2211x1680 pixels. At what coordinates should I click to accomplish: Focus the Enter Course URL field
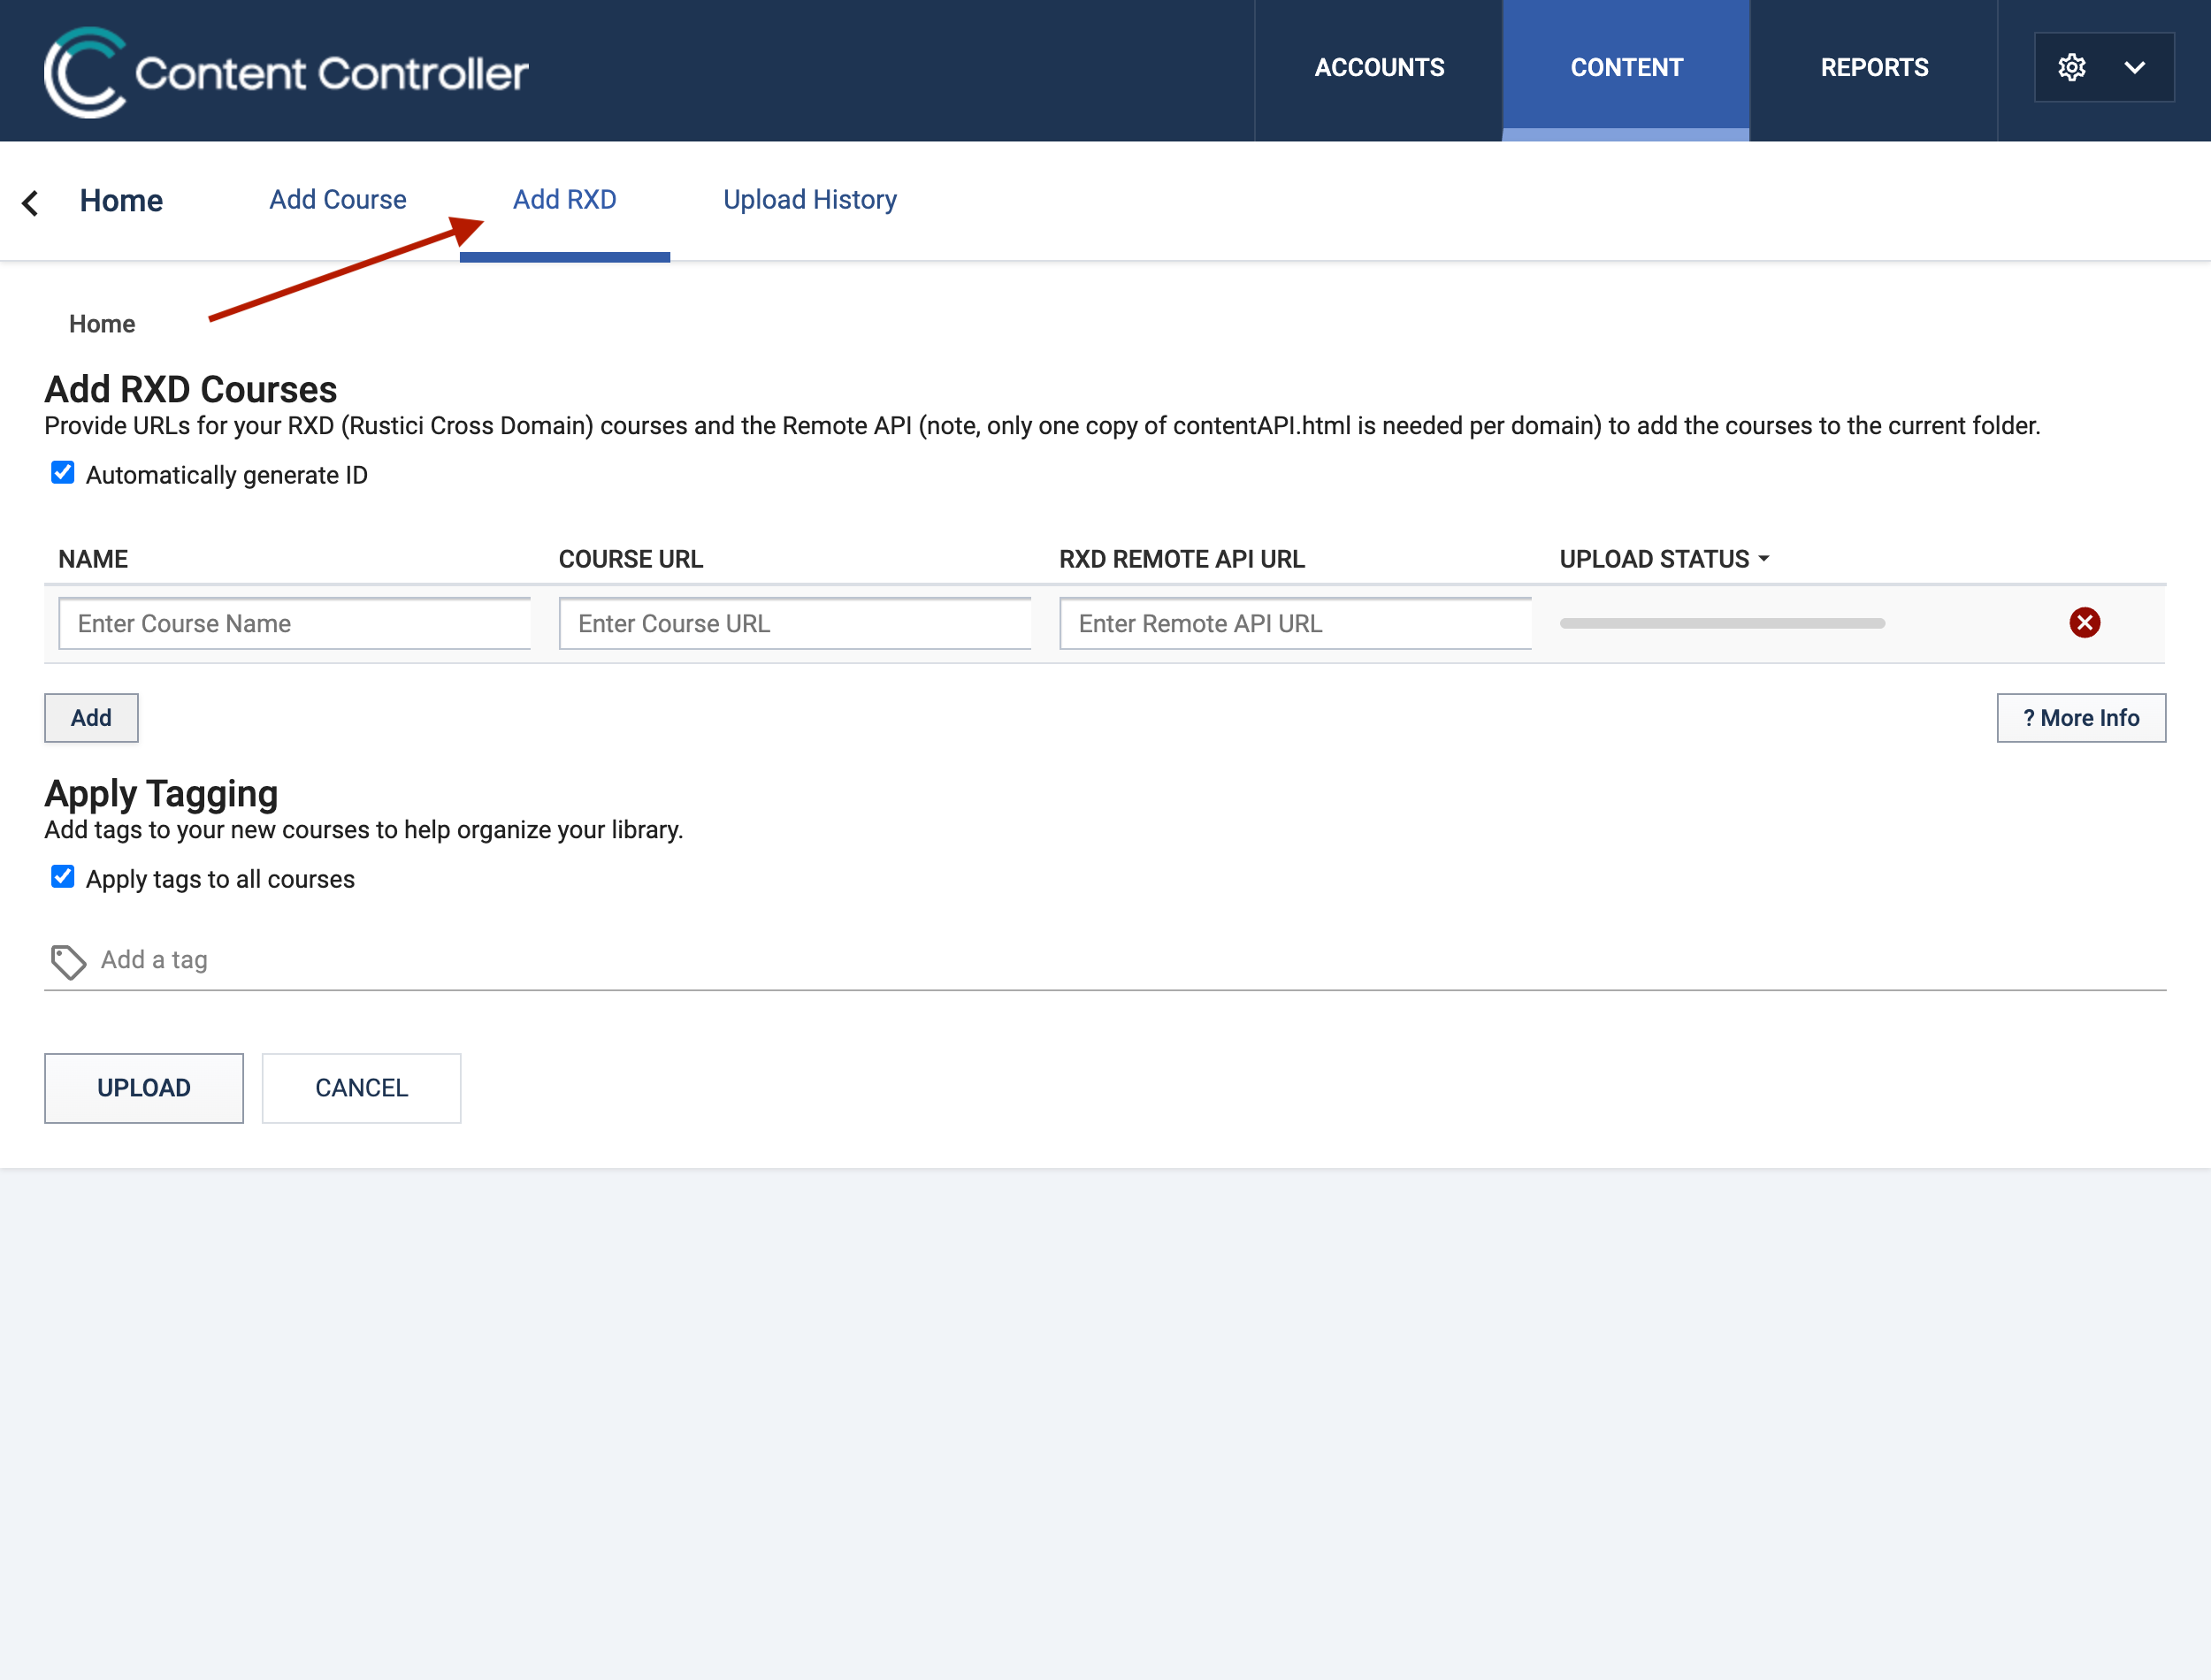pyautogui.click(x=795, y=624)
